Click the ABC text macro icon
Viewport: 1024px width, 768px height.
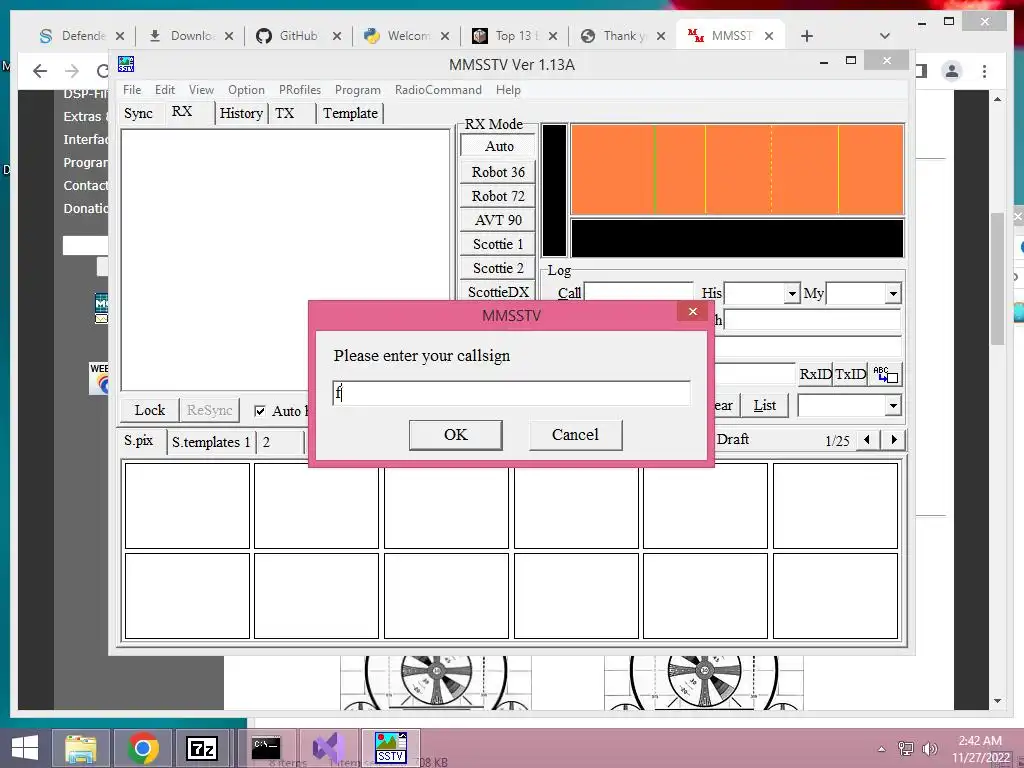pyautogui.click(x=886, y=374)
